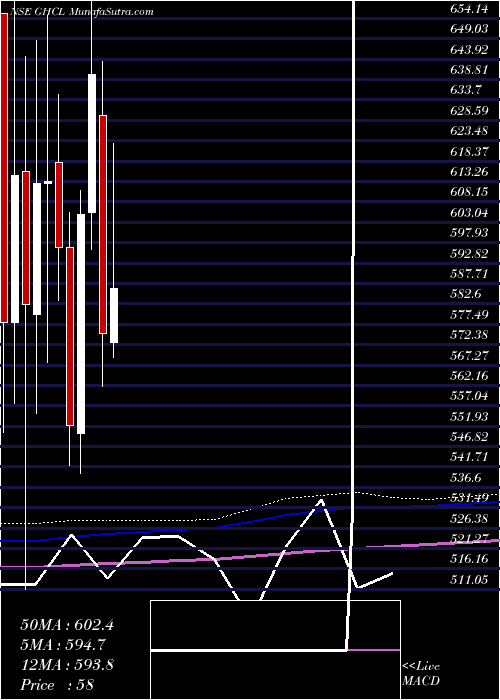Viewport: 500px width, 700px height.
Task: Click the 536.6 price axis label
Action: (x=467, y=479)
